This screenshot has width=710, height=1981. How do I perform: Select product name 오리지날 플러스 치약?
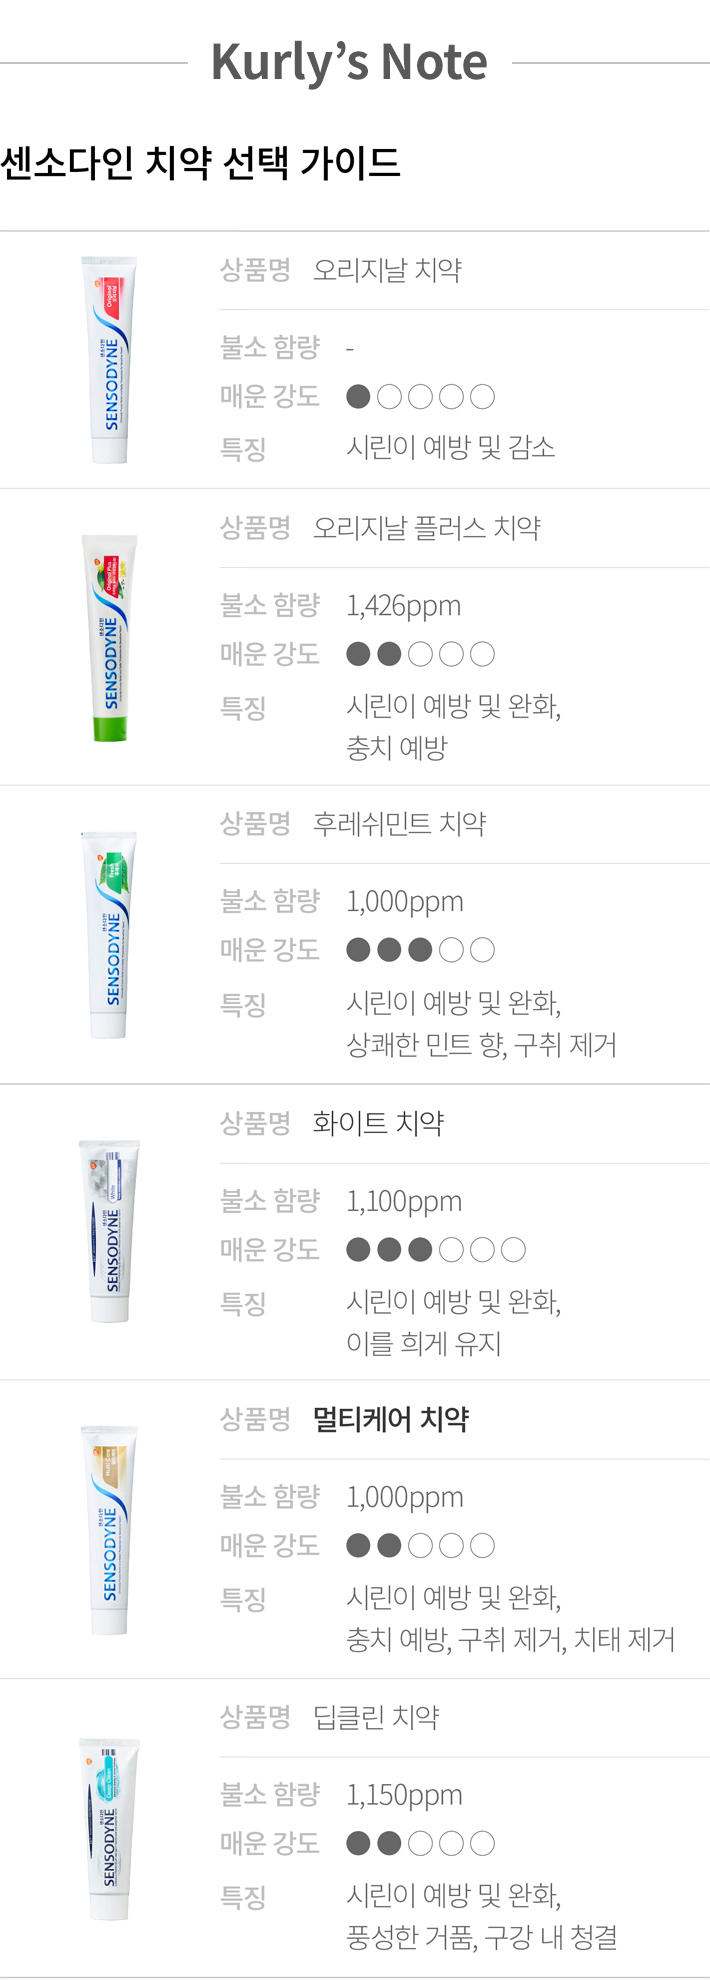click(427, 528)
